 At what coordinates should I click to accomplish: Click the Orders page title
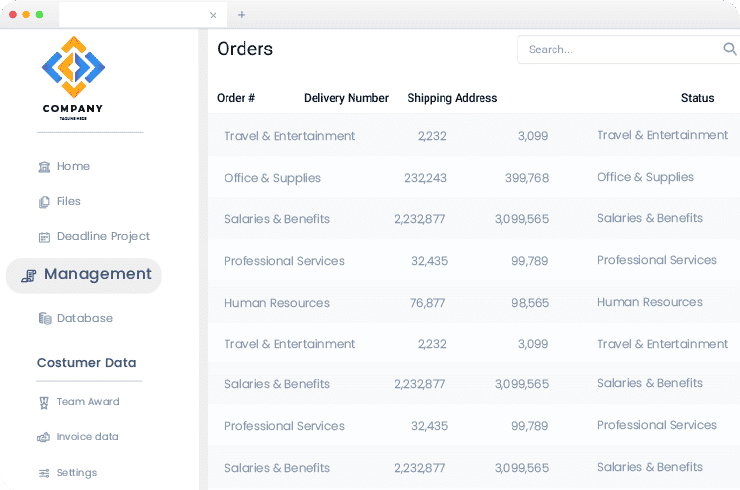tap(245, 49)
